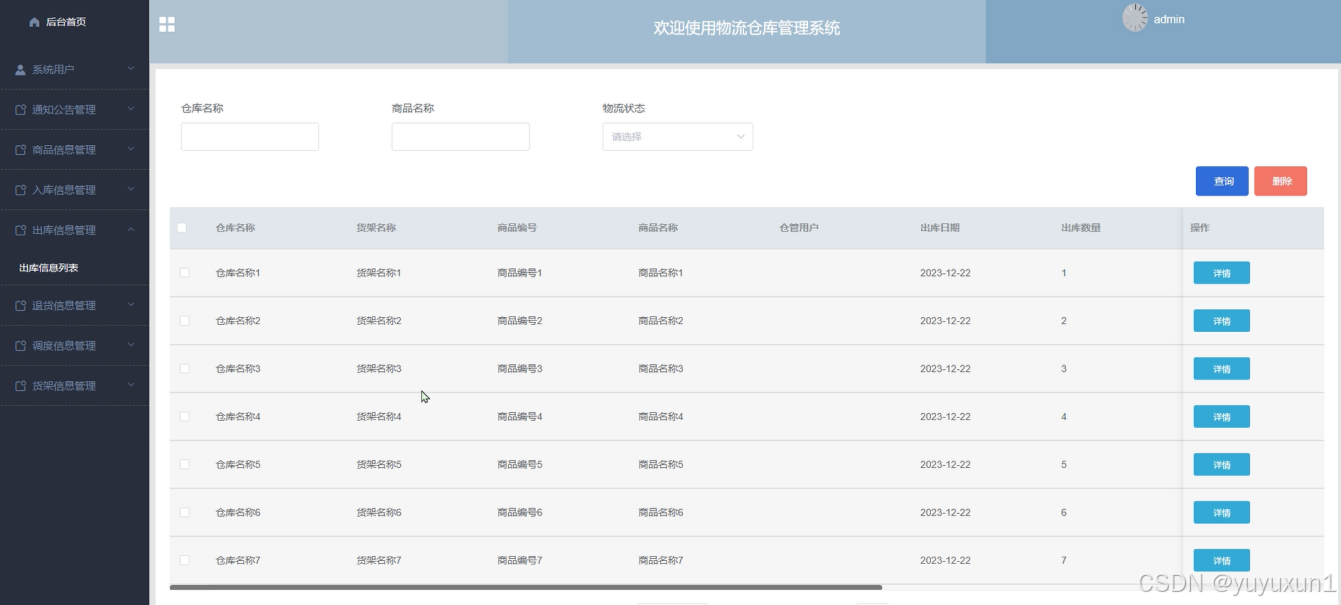The image size is (1341, 605).
Task: Click the blue 查询 button
Action: [1221, 181]
